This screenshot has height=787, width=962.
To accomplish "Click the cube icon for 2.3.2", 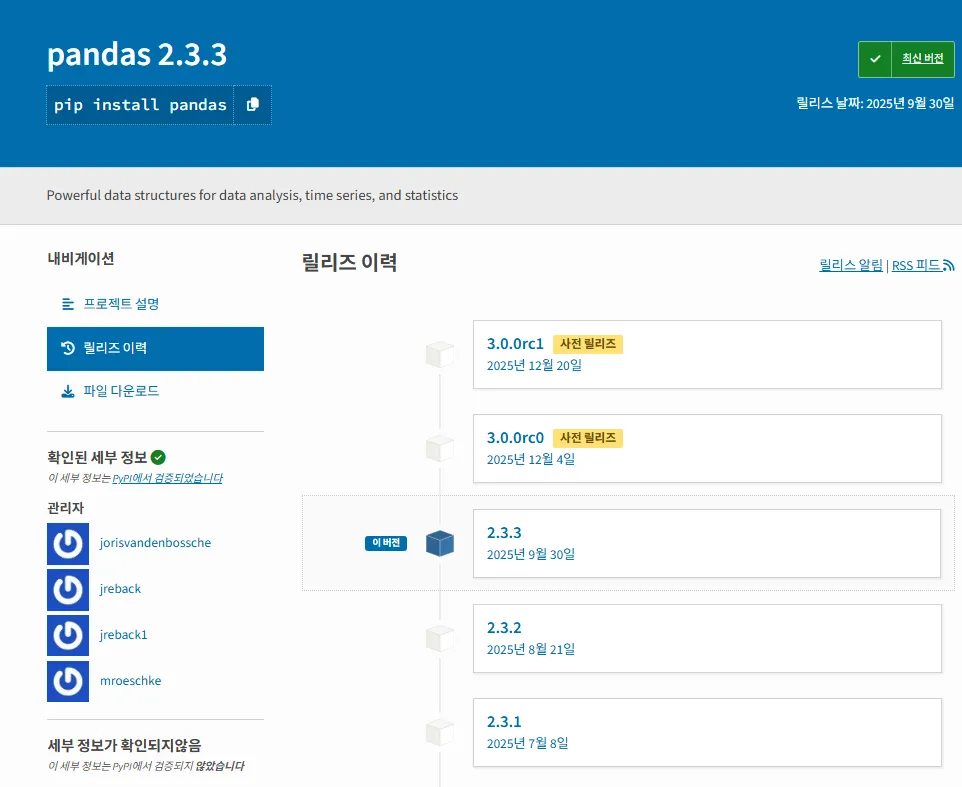I will coord(440,639).
